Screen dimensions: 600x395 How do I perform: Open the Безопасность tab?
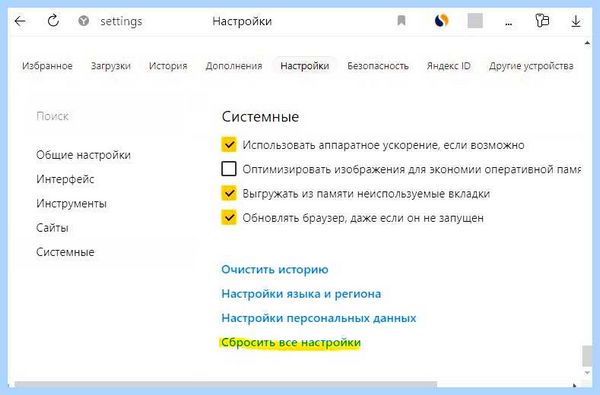tap(378, 66)
